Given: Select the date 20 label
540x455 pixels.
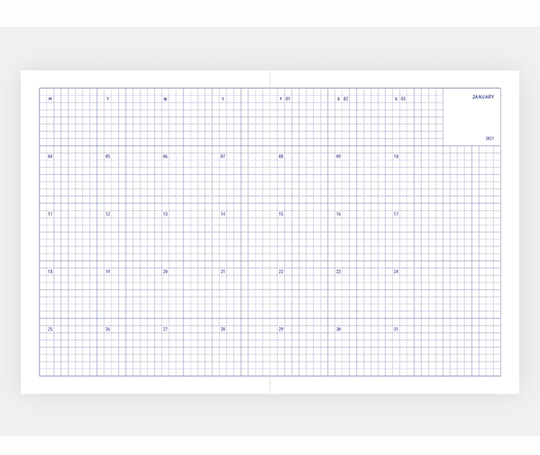Looking at the screenshot, I should coord(165,272).
